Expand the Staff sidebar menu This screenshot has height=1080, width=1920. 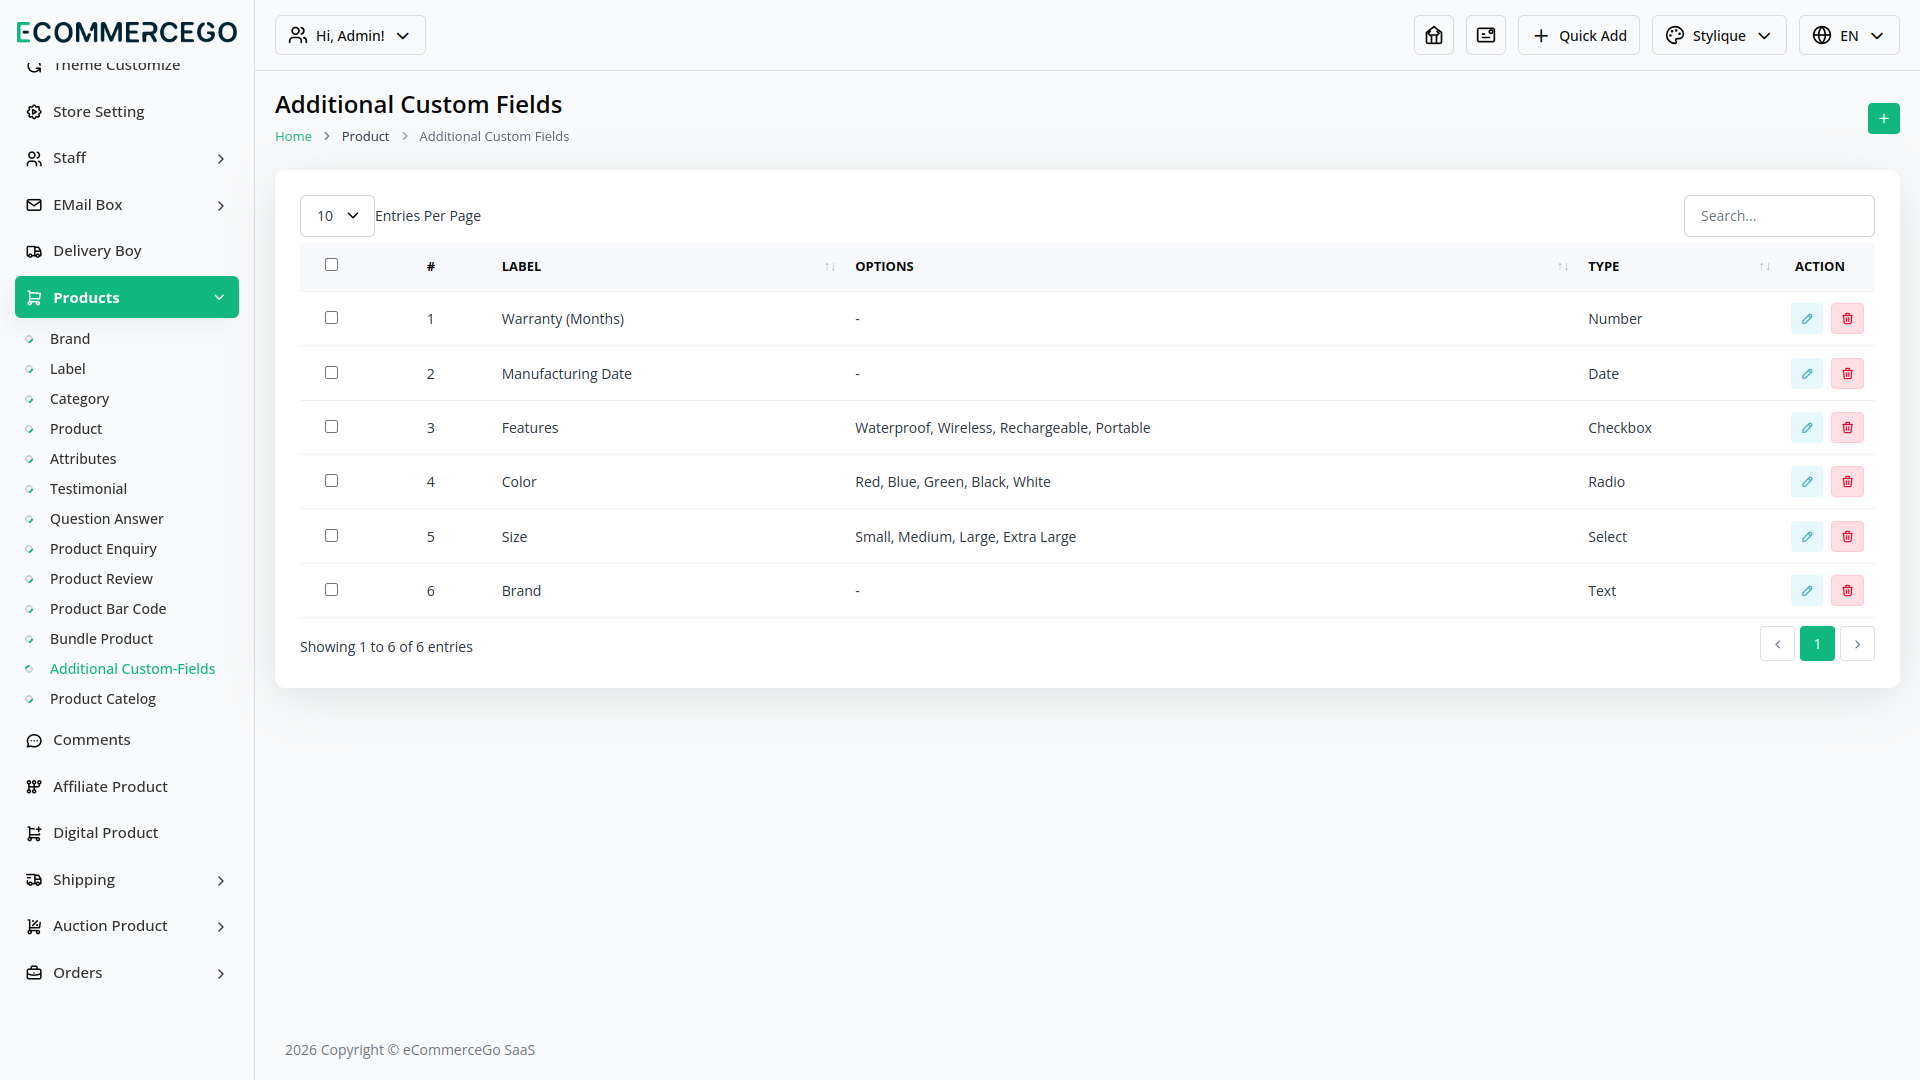127,158
